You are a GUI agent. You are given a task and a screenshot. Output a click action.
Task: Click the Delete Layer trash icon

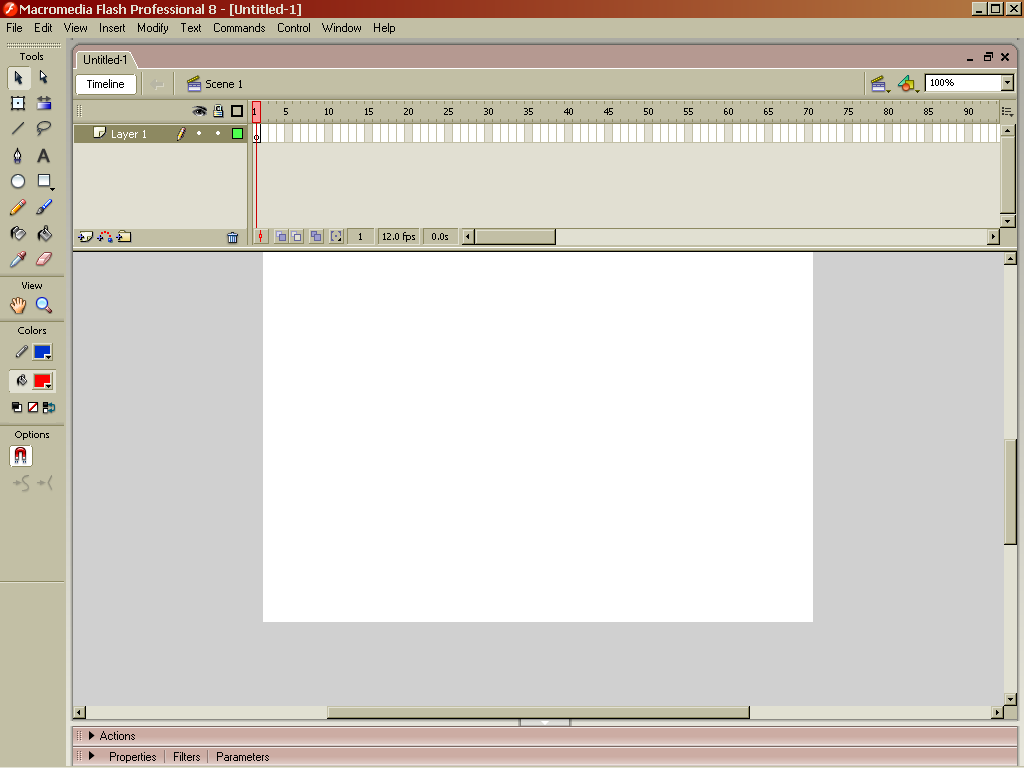tap(232, 238)
